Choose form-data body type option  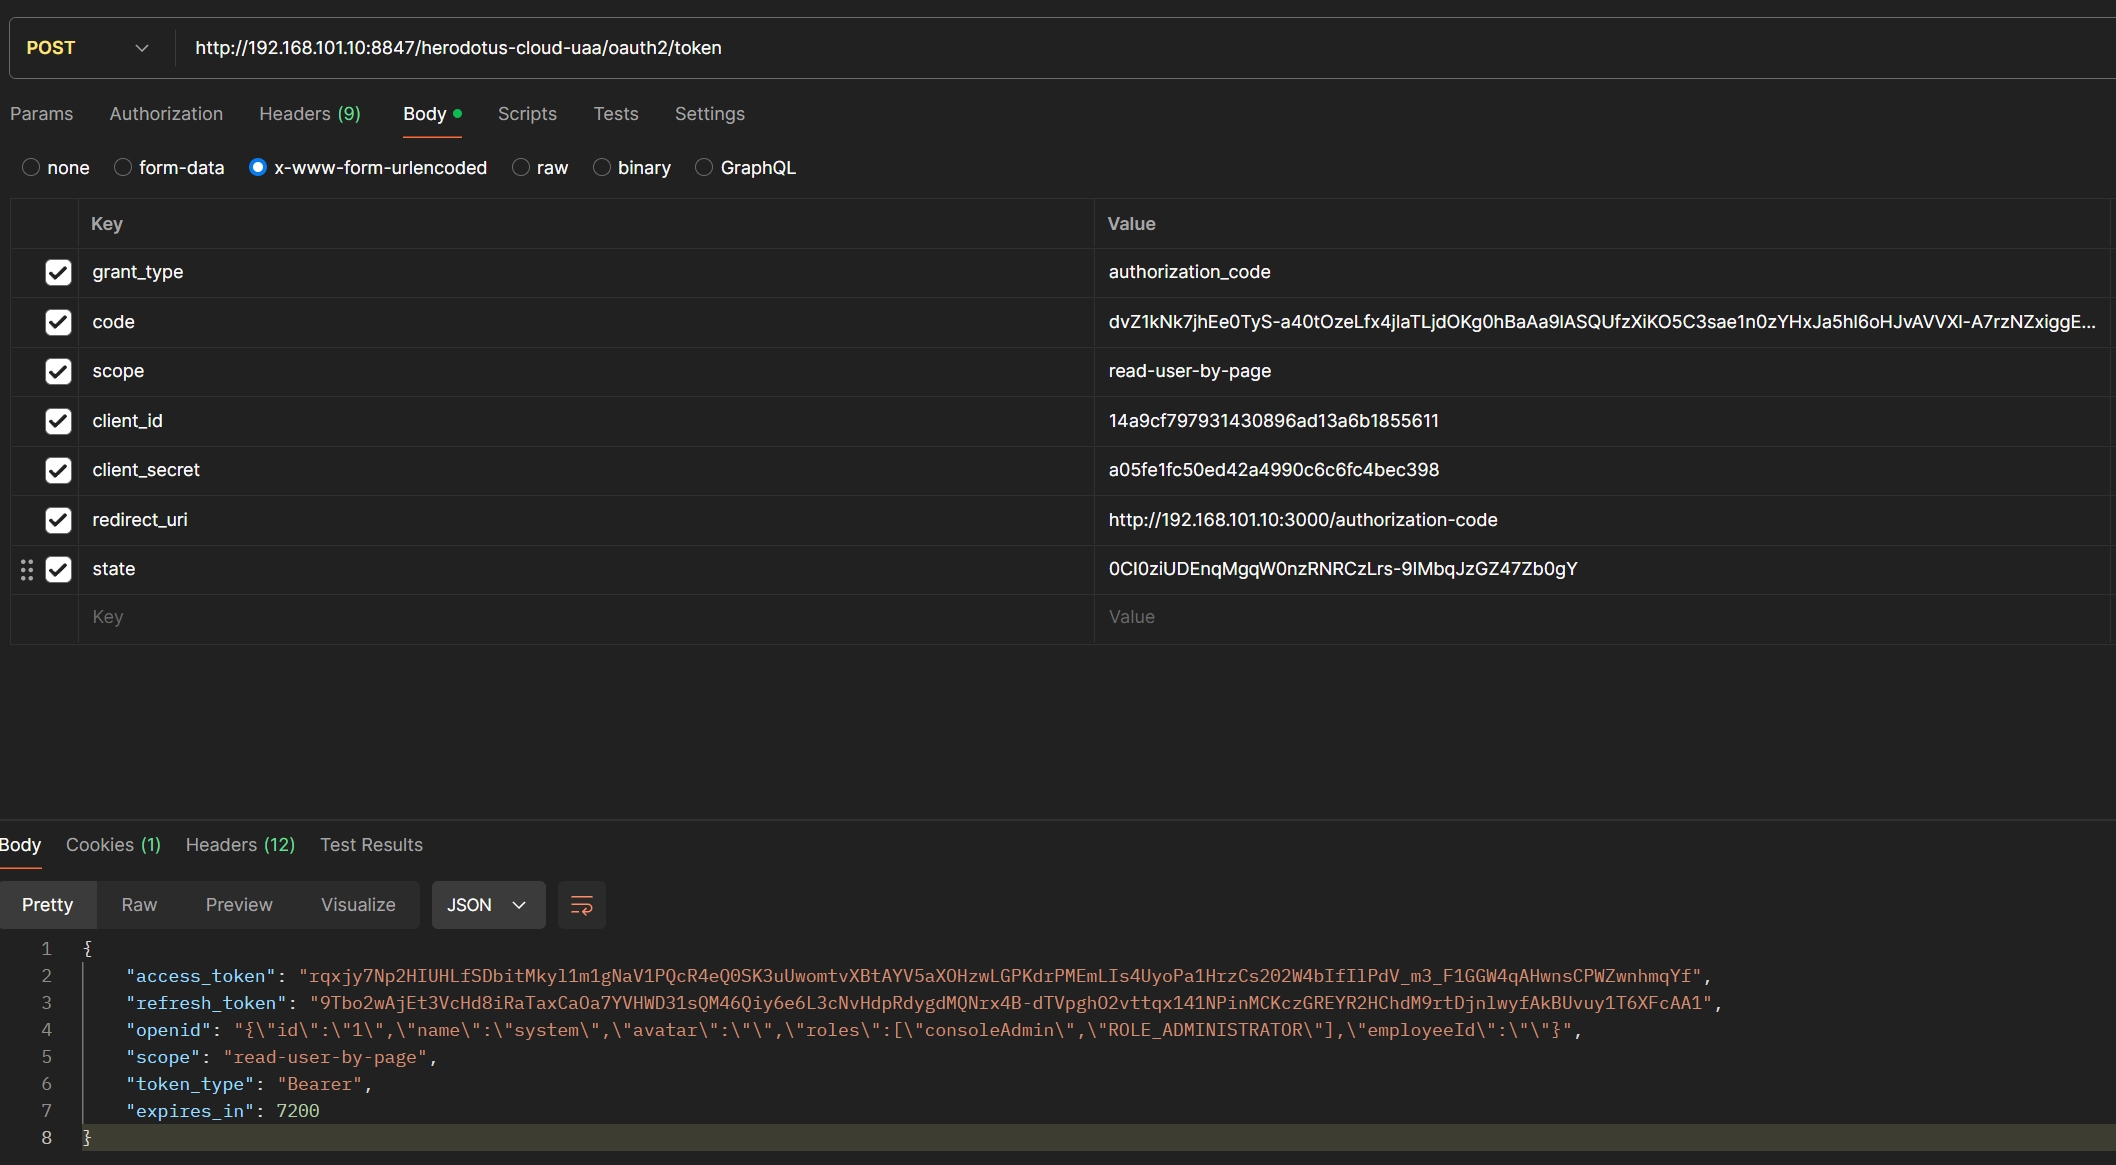point(123,168)
